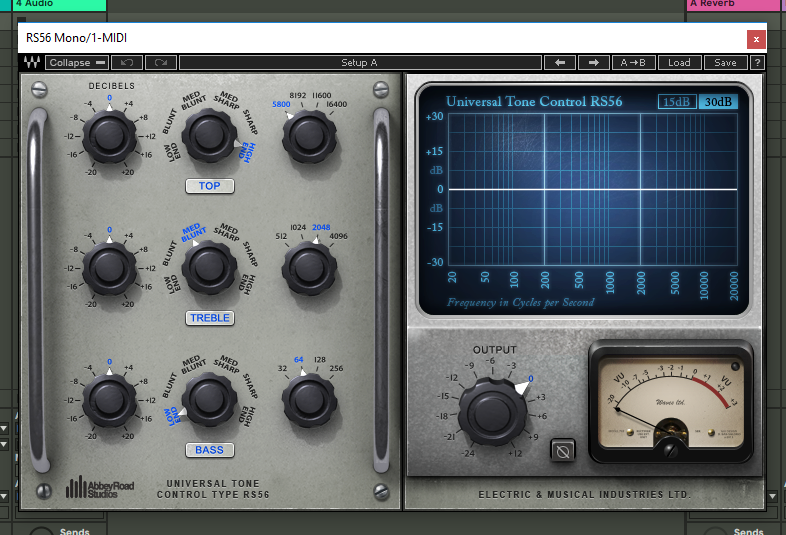
Task: Select the 4 Audio track header behind plugin
Action: [59, 4]
